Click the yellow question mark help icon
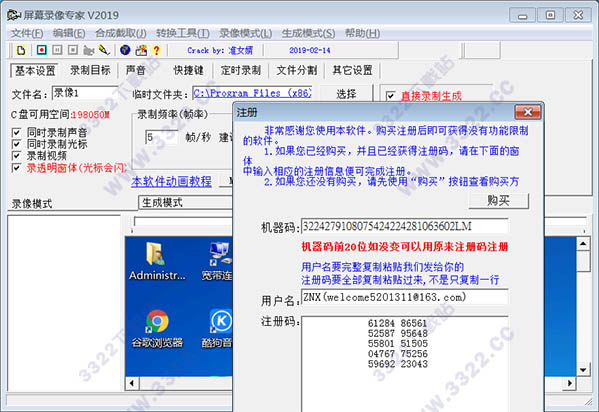599x412 pixels. 156,50
